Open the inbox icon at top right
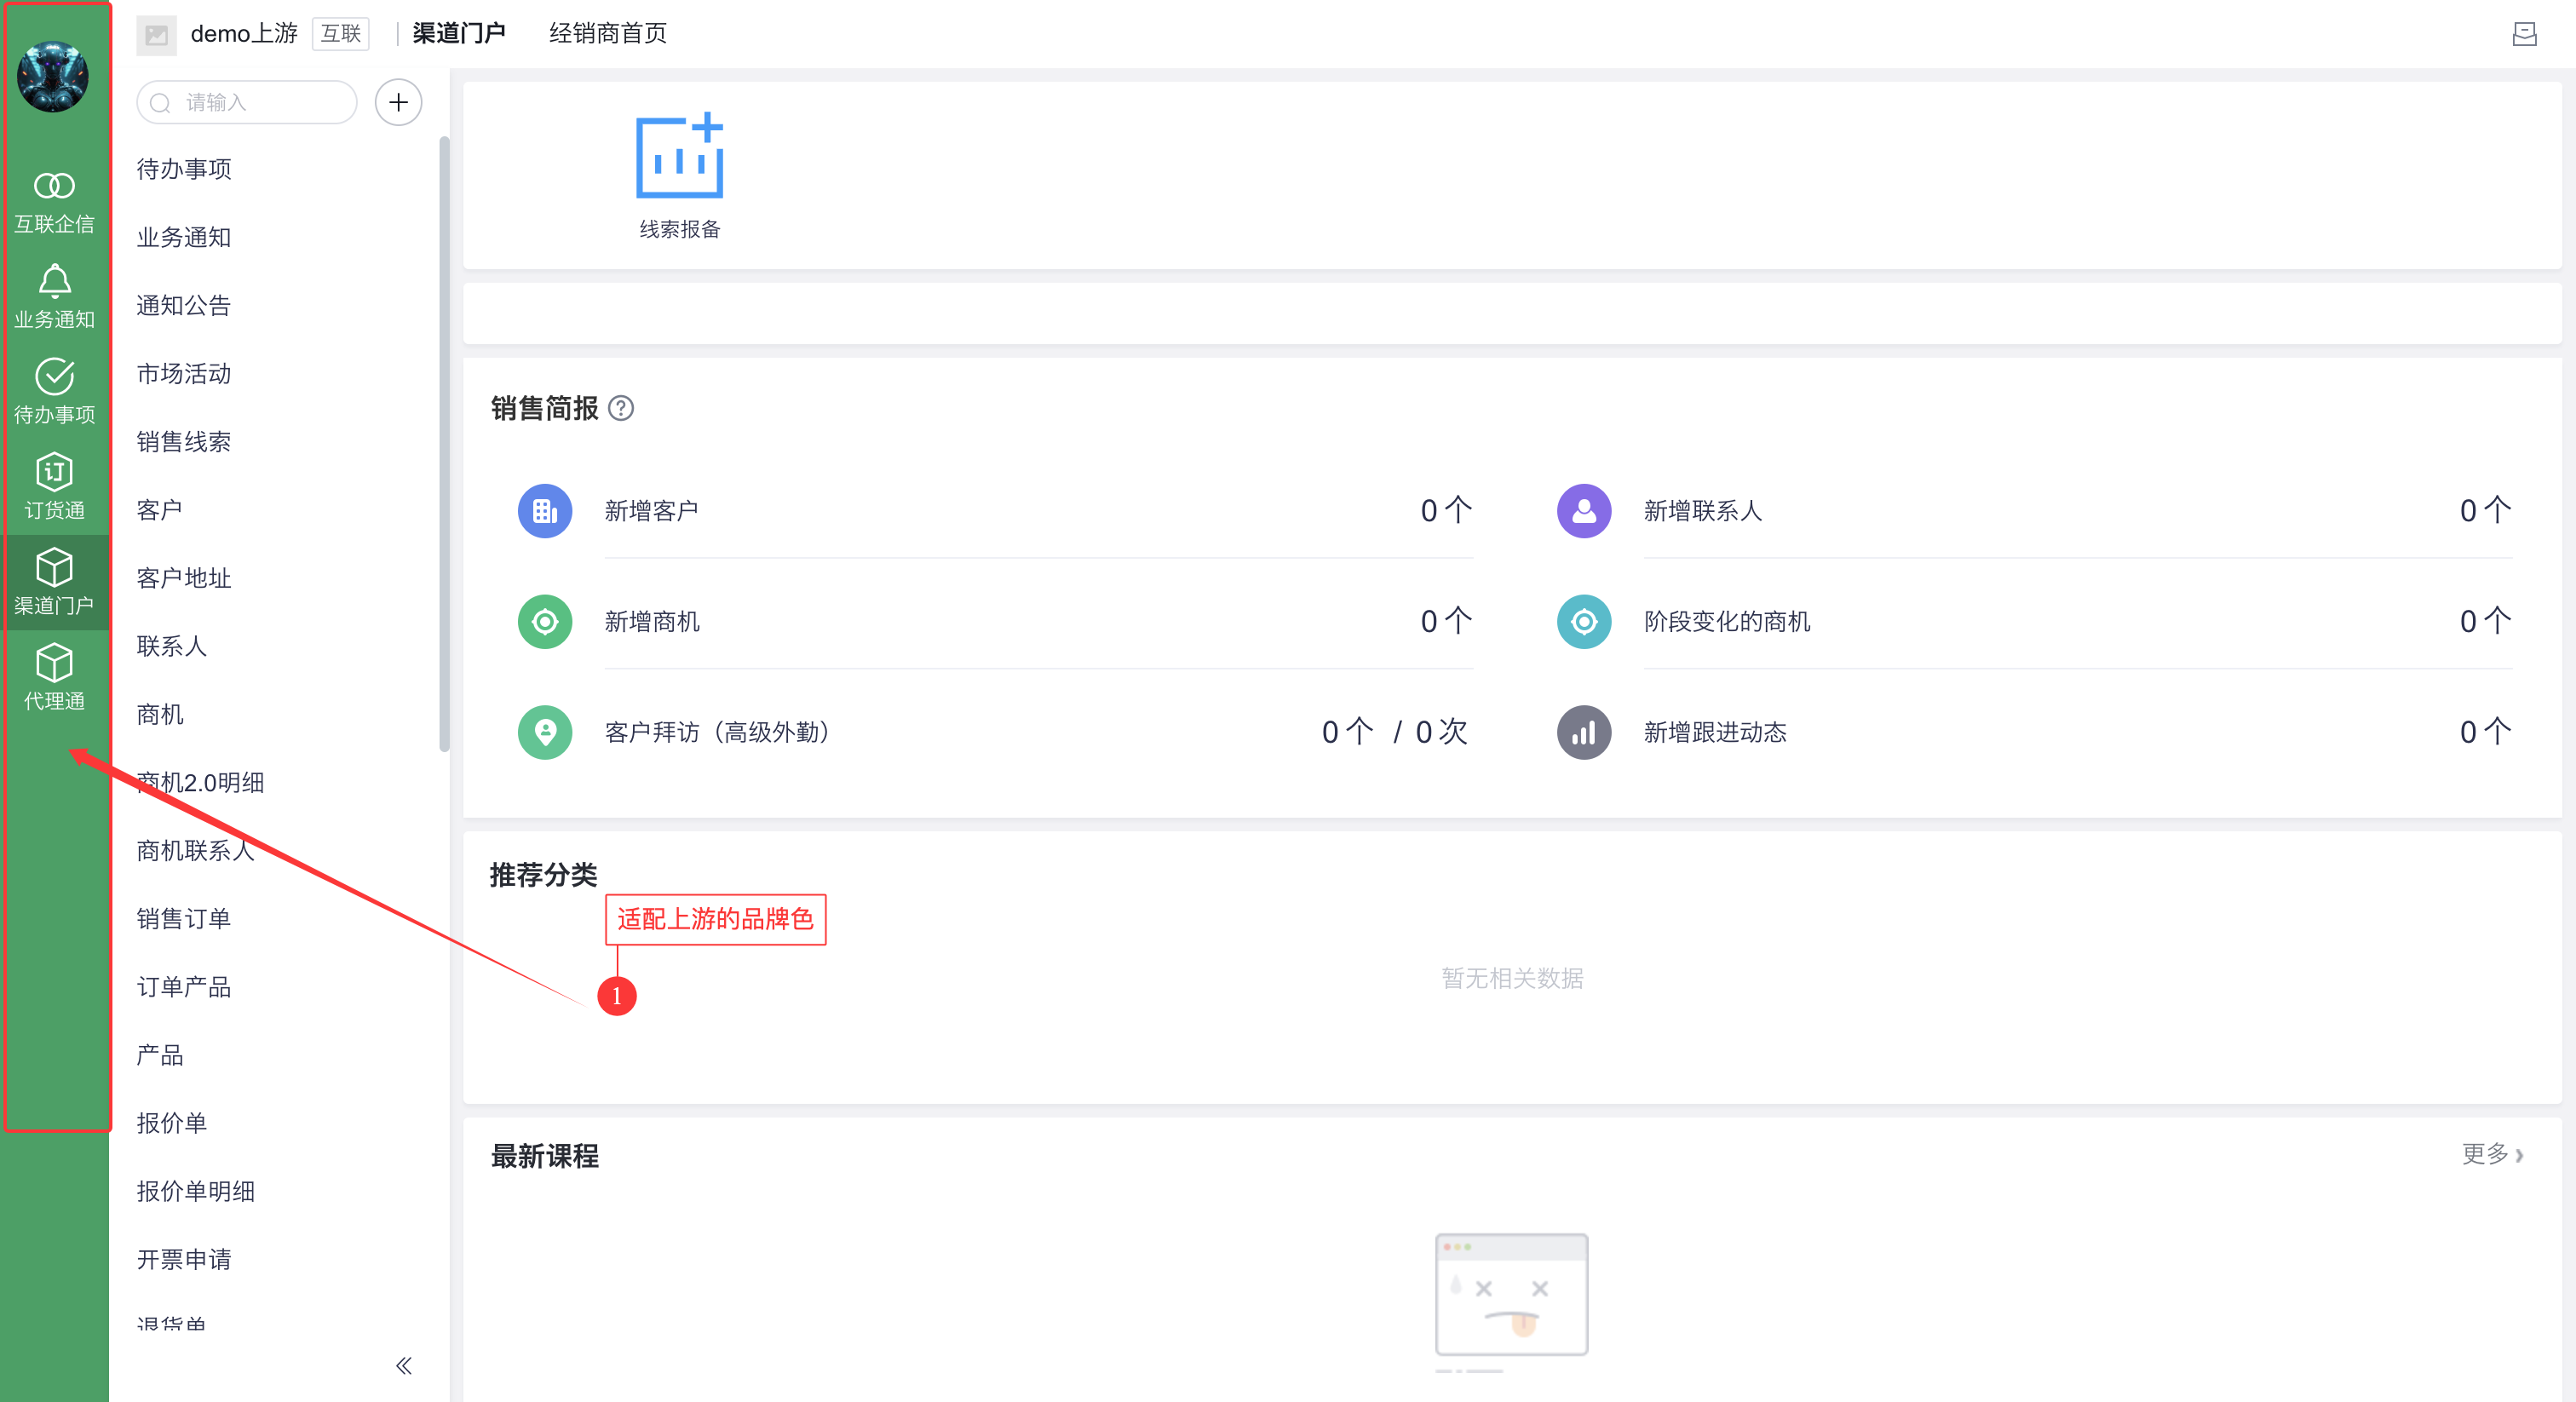2576x1402 pixels. point(2524,35)
